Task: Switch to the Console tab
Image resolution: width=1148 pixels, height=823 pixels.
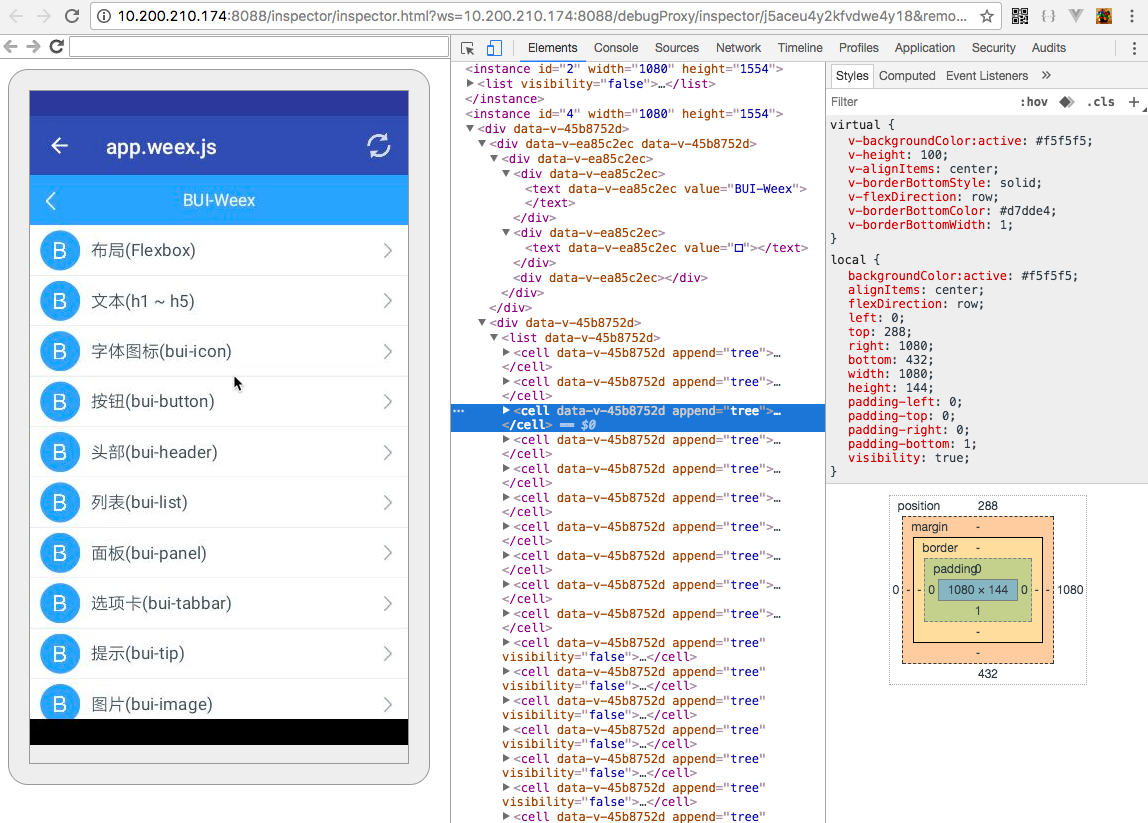Action: pyautogui.click(x=616, y=48)
